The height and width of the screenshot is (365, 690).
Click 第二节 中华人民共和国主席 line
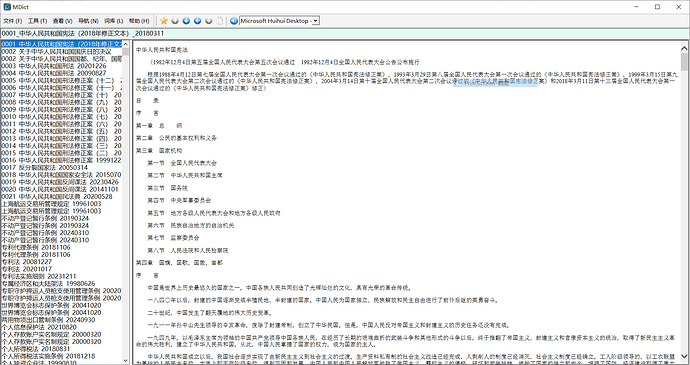185,175
